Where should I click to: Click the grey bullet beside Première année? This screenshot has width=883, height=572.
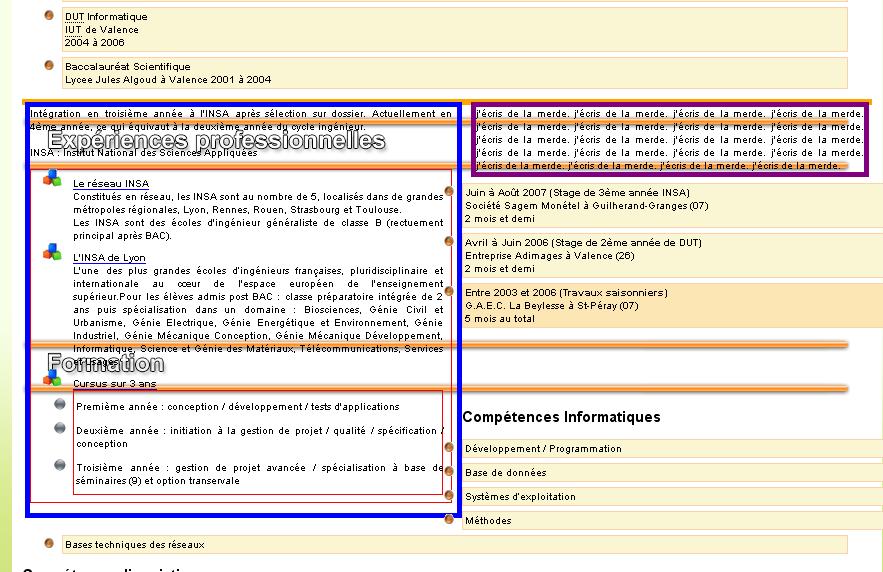pos(60,404)
